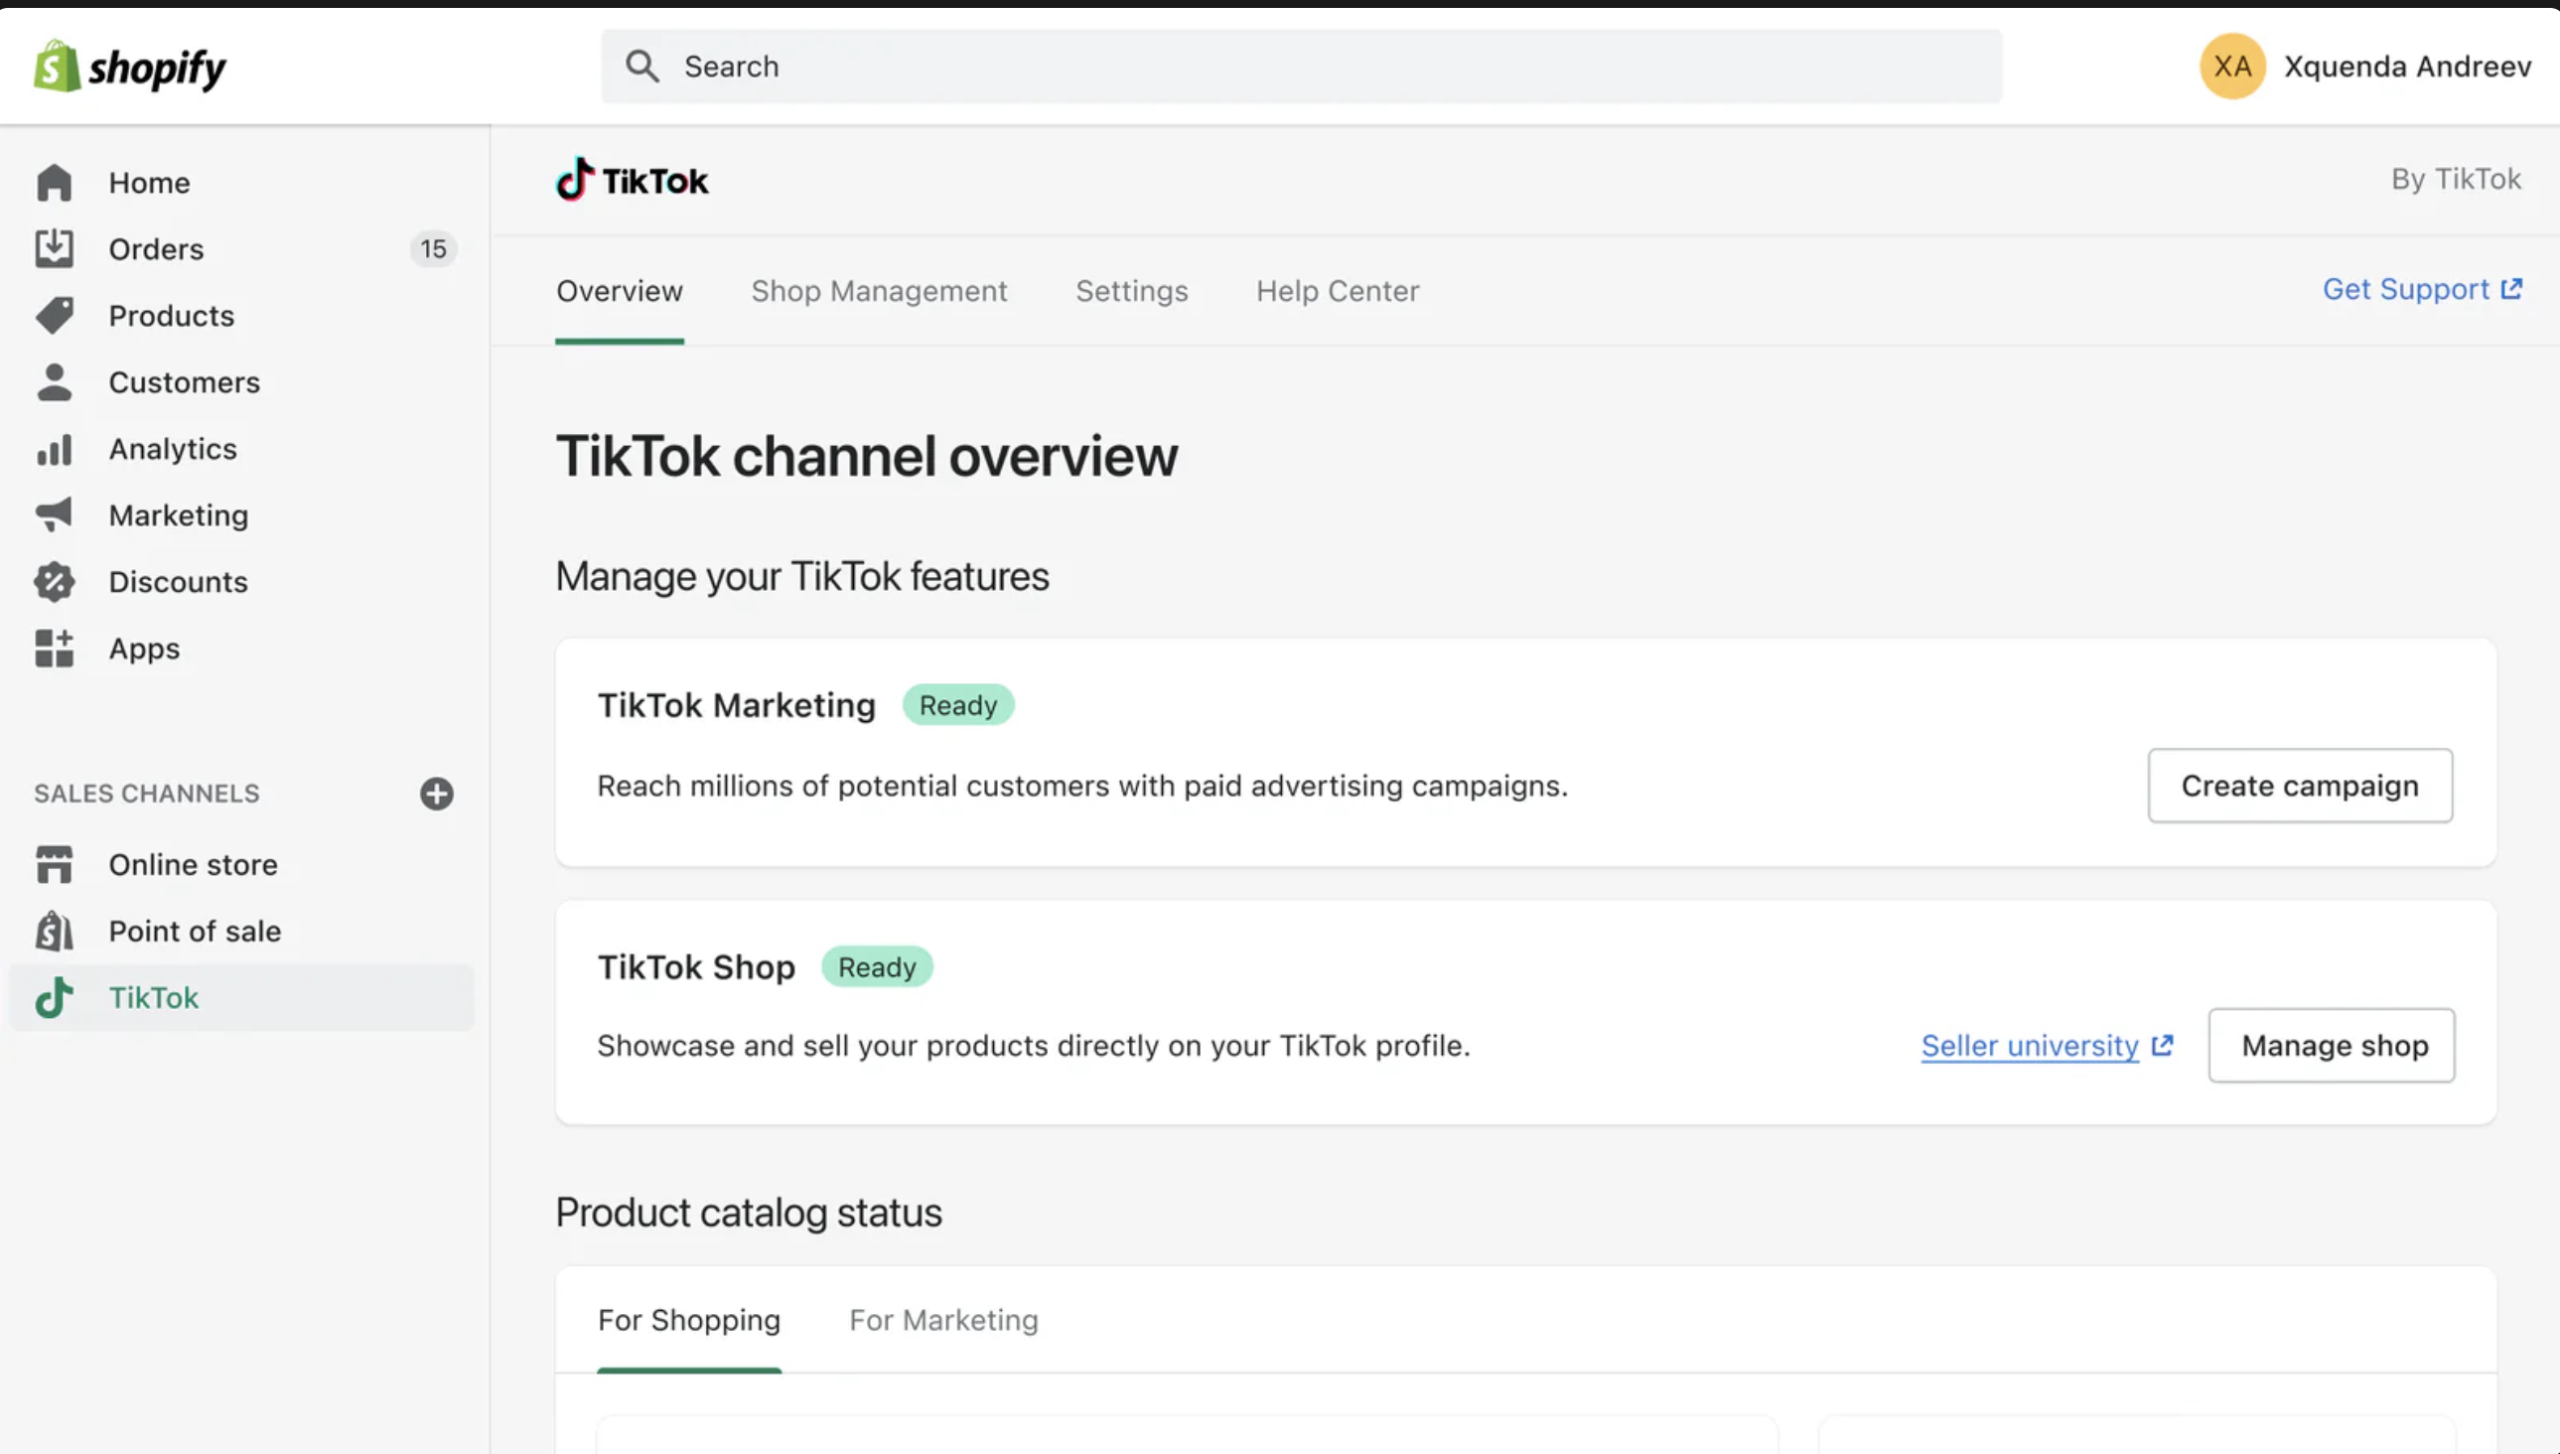Image resolution: width=2560 pixels, height=1454 pixels.
Task: Click the Apps grid icon
Action: [x=54, y=648]
